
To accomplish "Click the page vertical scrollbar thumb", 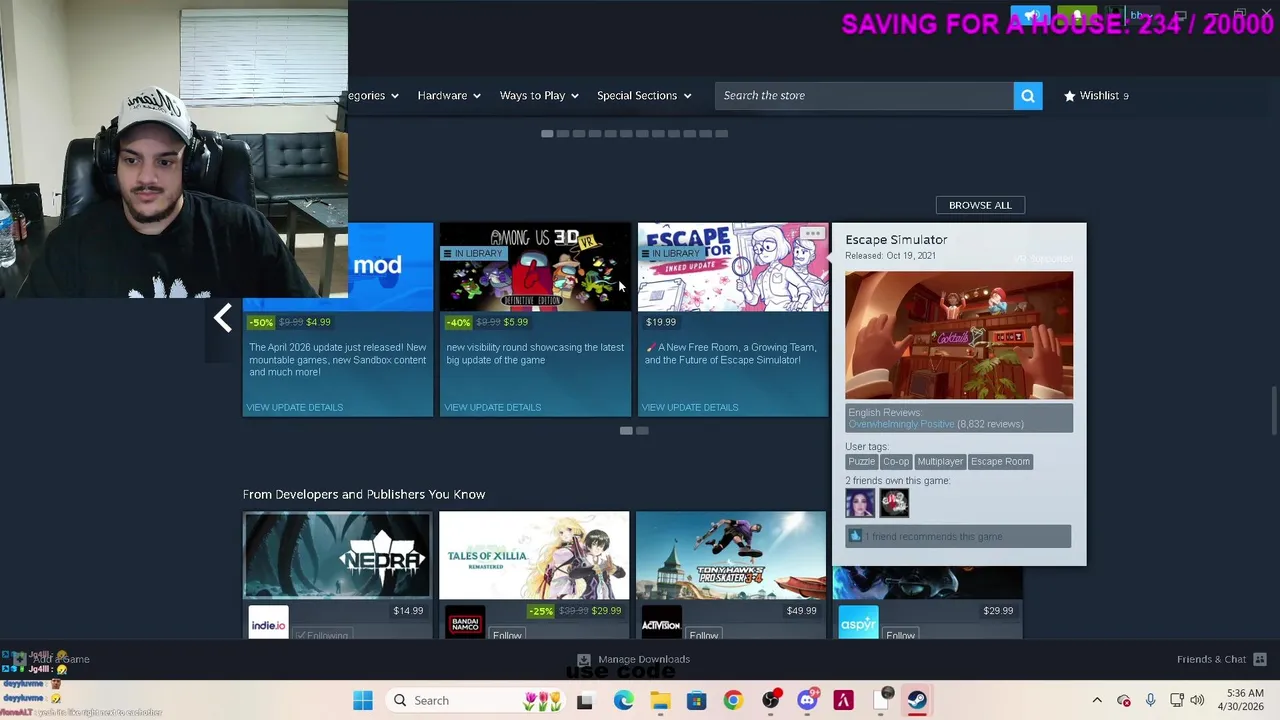I will tap(1273, 410).
